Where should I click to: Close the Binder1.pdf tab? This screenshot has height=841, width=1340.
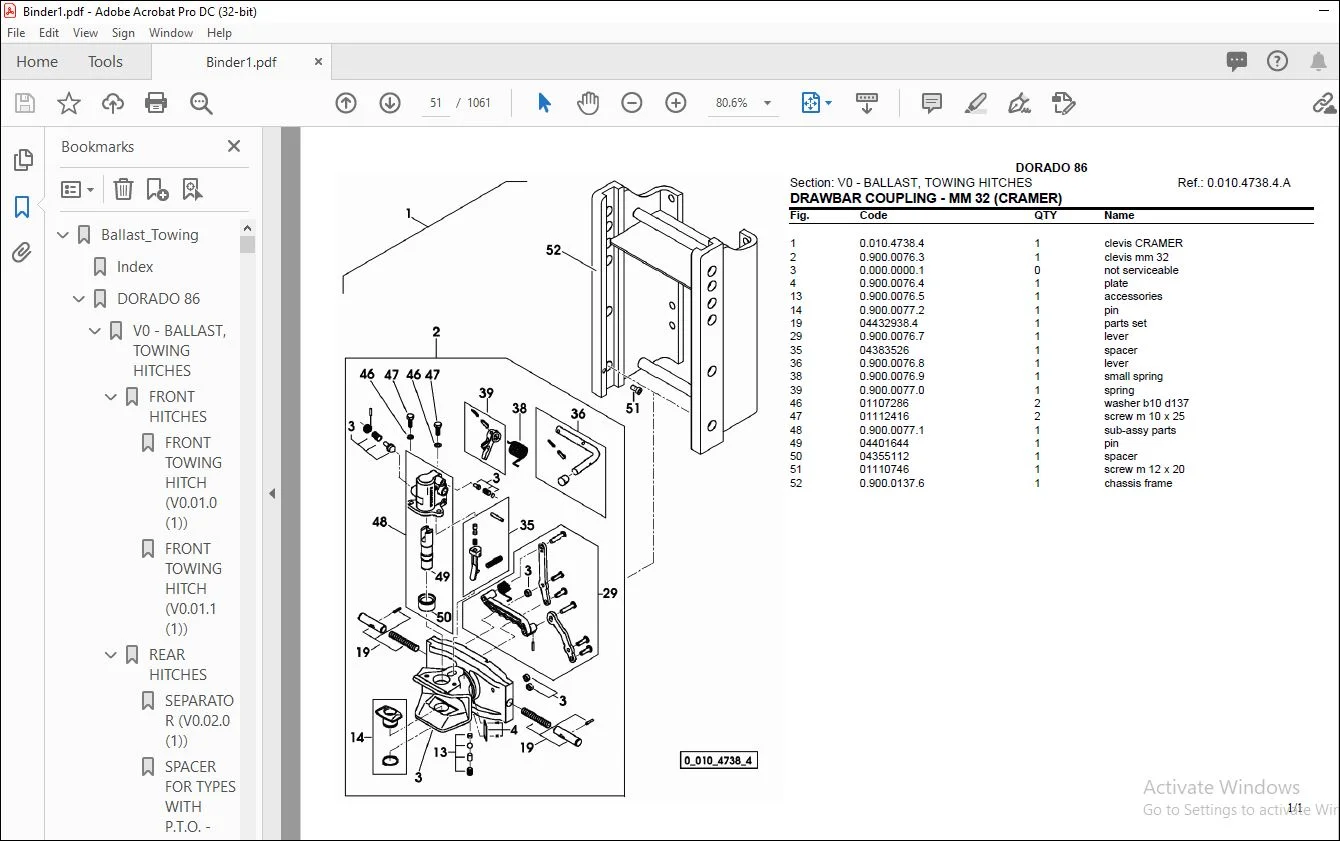[319, 62]
